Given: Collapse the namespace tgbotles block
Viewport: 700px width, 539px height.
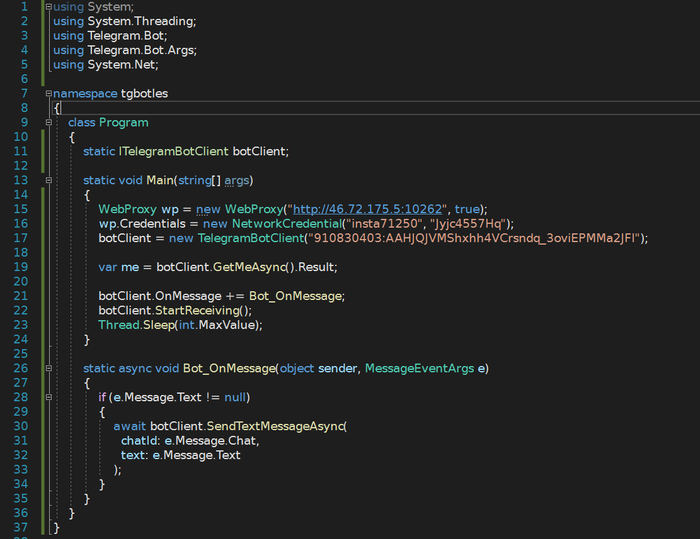Looking at the screenshot, I should pyautogui.click(x=49, y=93).
